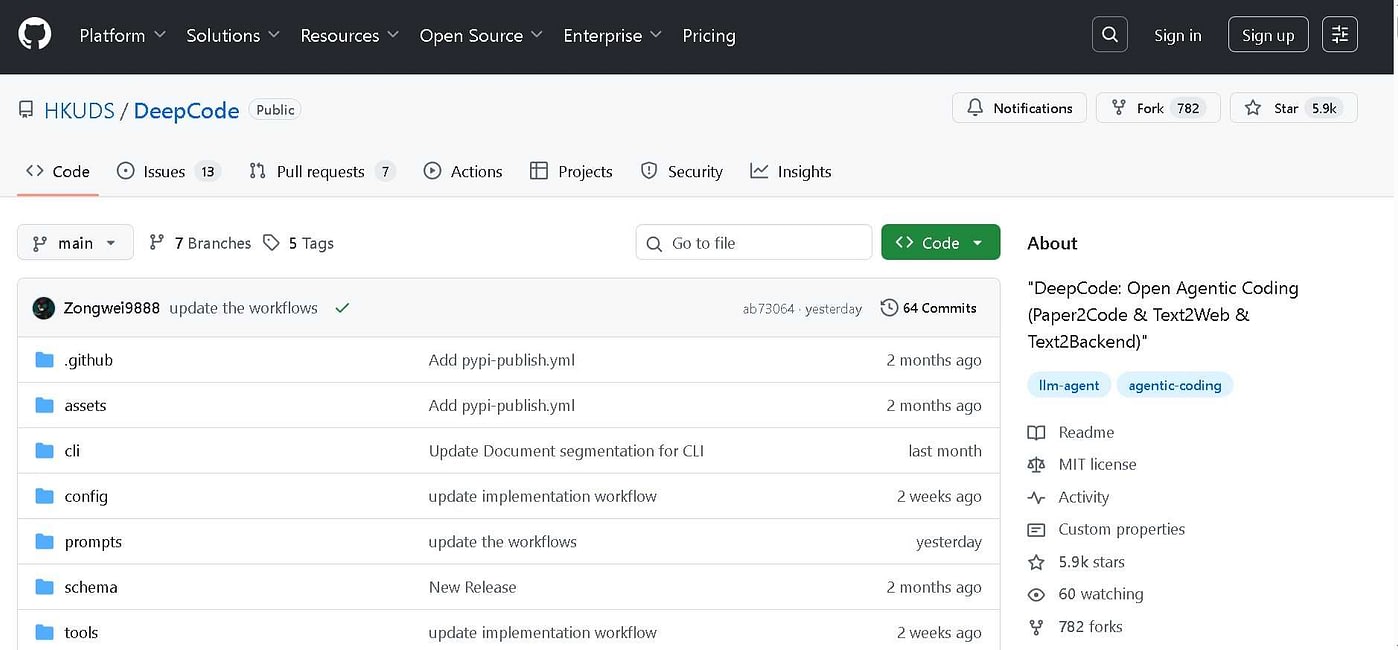Click the Sign up button
Image resolution: width=1398 pixels, height=650 pixels.
pos(1267,33)
